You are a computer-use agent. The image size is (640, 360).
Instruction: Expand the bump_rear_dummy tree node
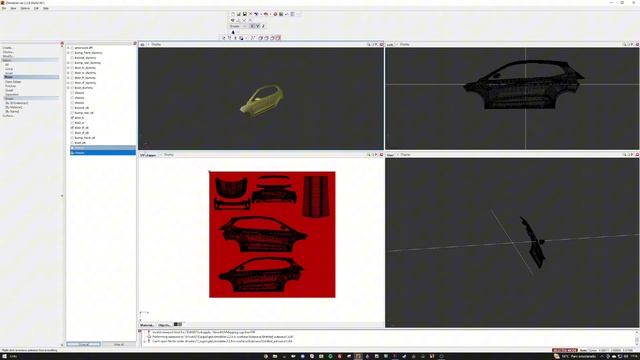tap(68, 63)
